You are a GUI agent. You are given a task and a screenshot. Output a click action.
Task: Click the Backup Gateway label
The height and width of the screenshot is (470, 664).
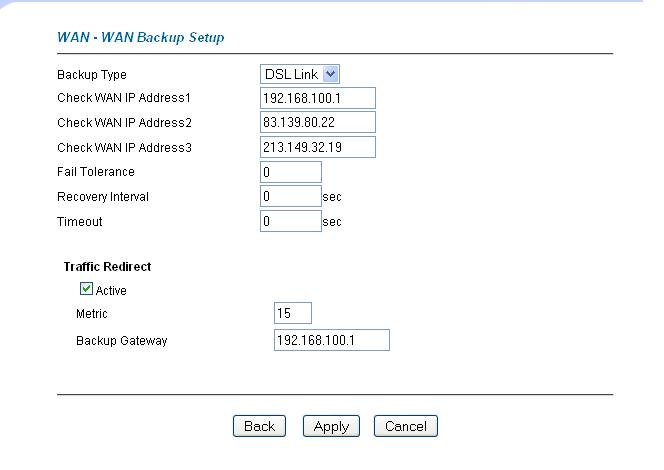click(121, 341)
